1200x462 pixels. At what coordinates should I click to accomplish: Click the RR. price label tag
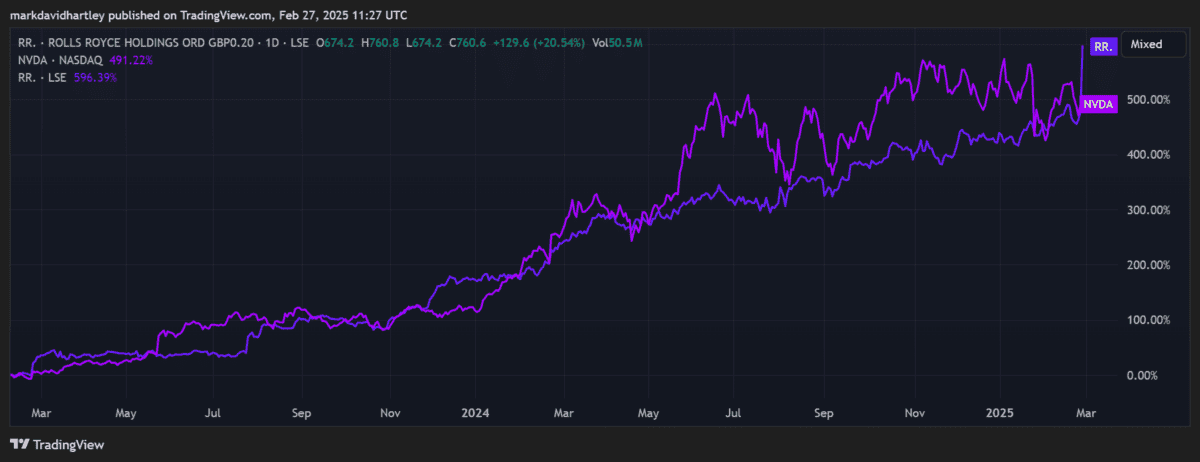click(1102, 47)
